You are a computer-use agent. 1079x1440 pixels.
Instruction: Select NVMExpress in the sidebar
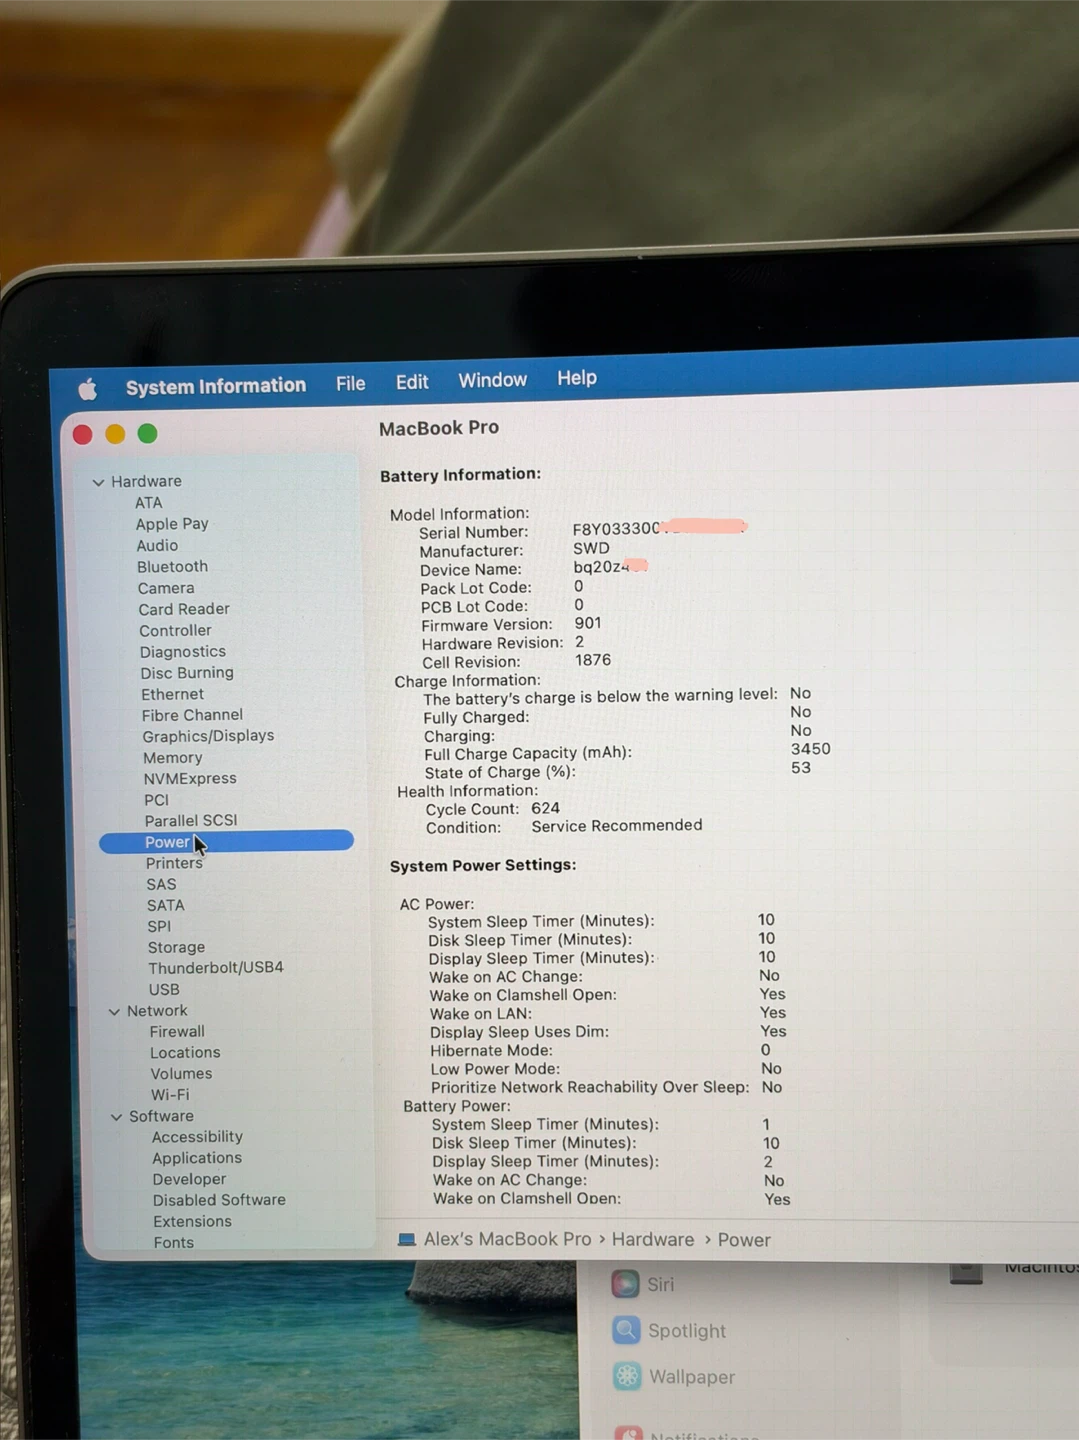coord(190,779)
